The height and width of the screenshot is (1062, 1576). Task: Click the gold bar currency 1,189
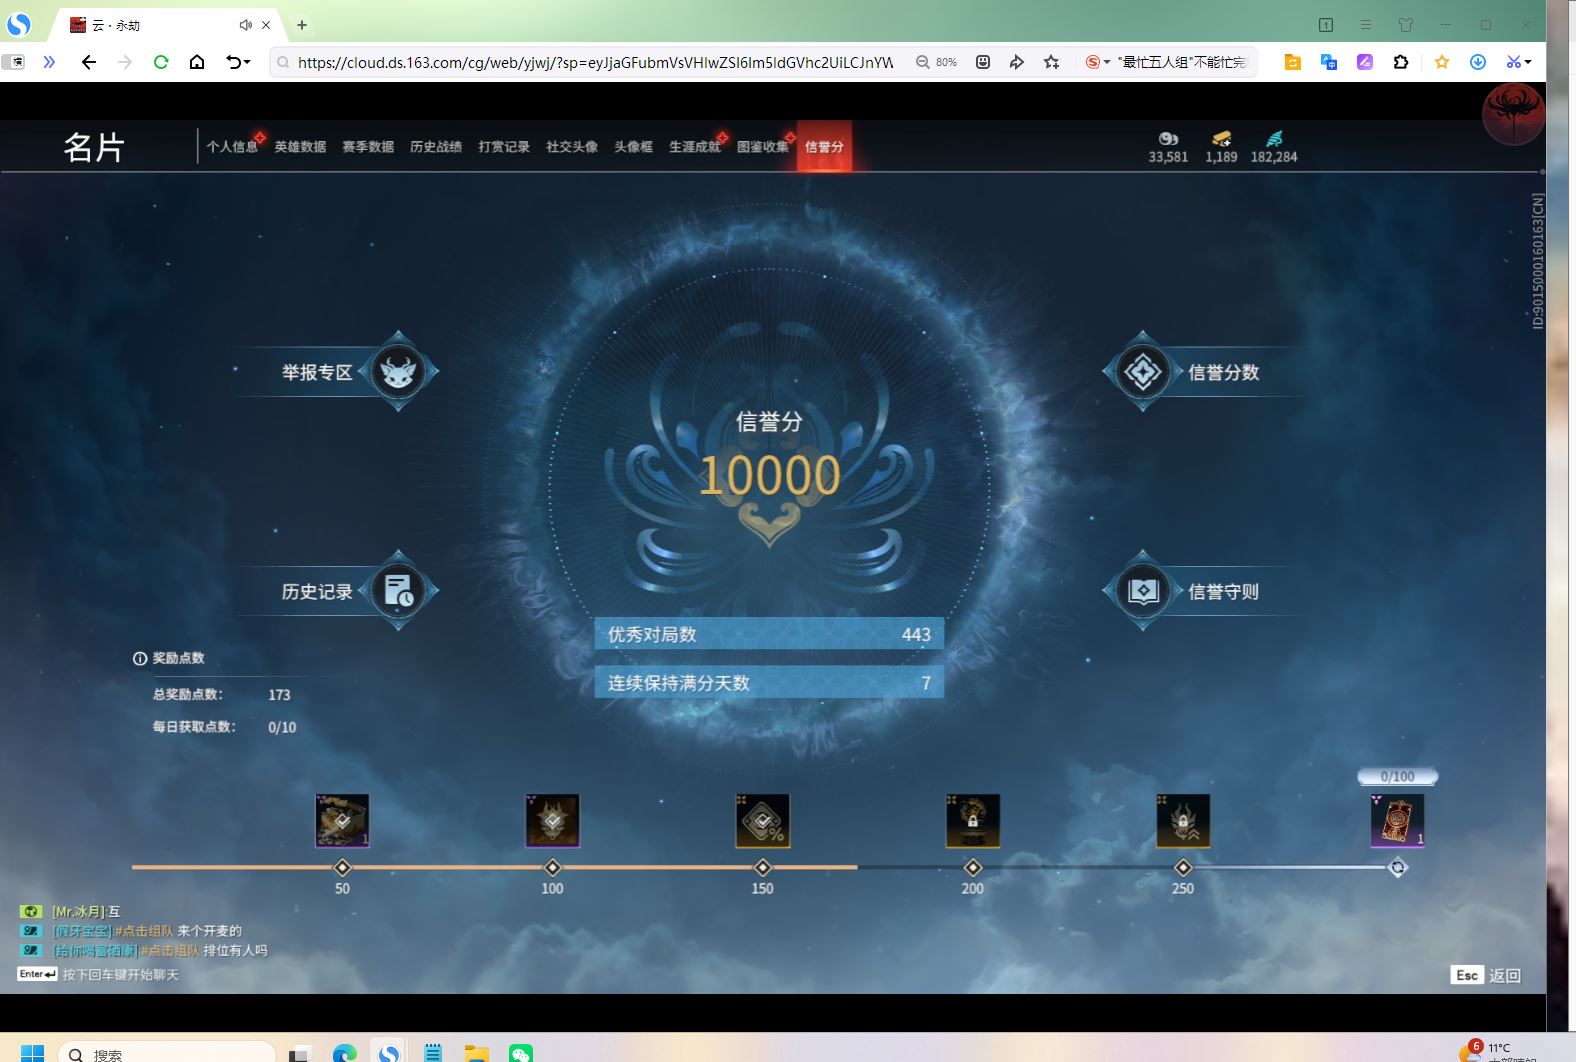pos(1221,147)
